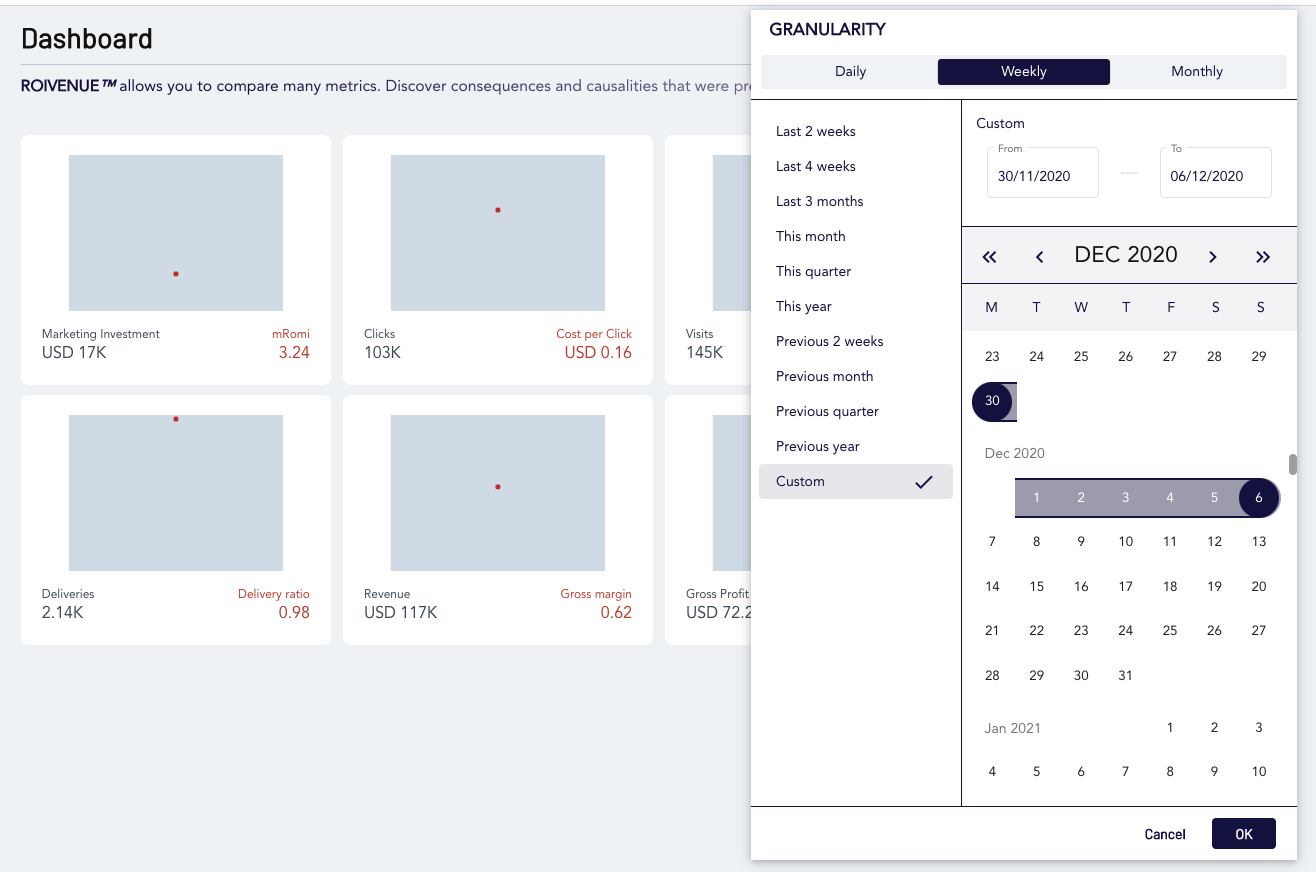Jump forward one year with double-right arrows
The width and height of the screenshot is (1316, 872).
point(1262,257)
